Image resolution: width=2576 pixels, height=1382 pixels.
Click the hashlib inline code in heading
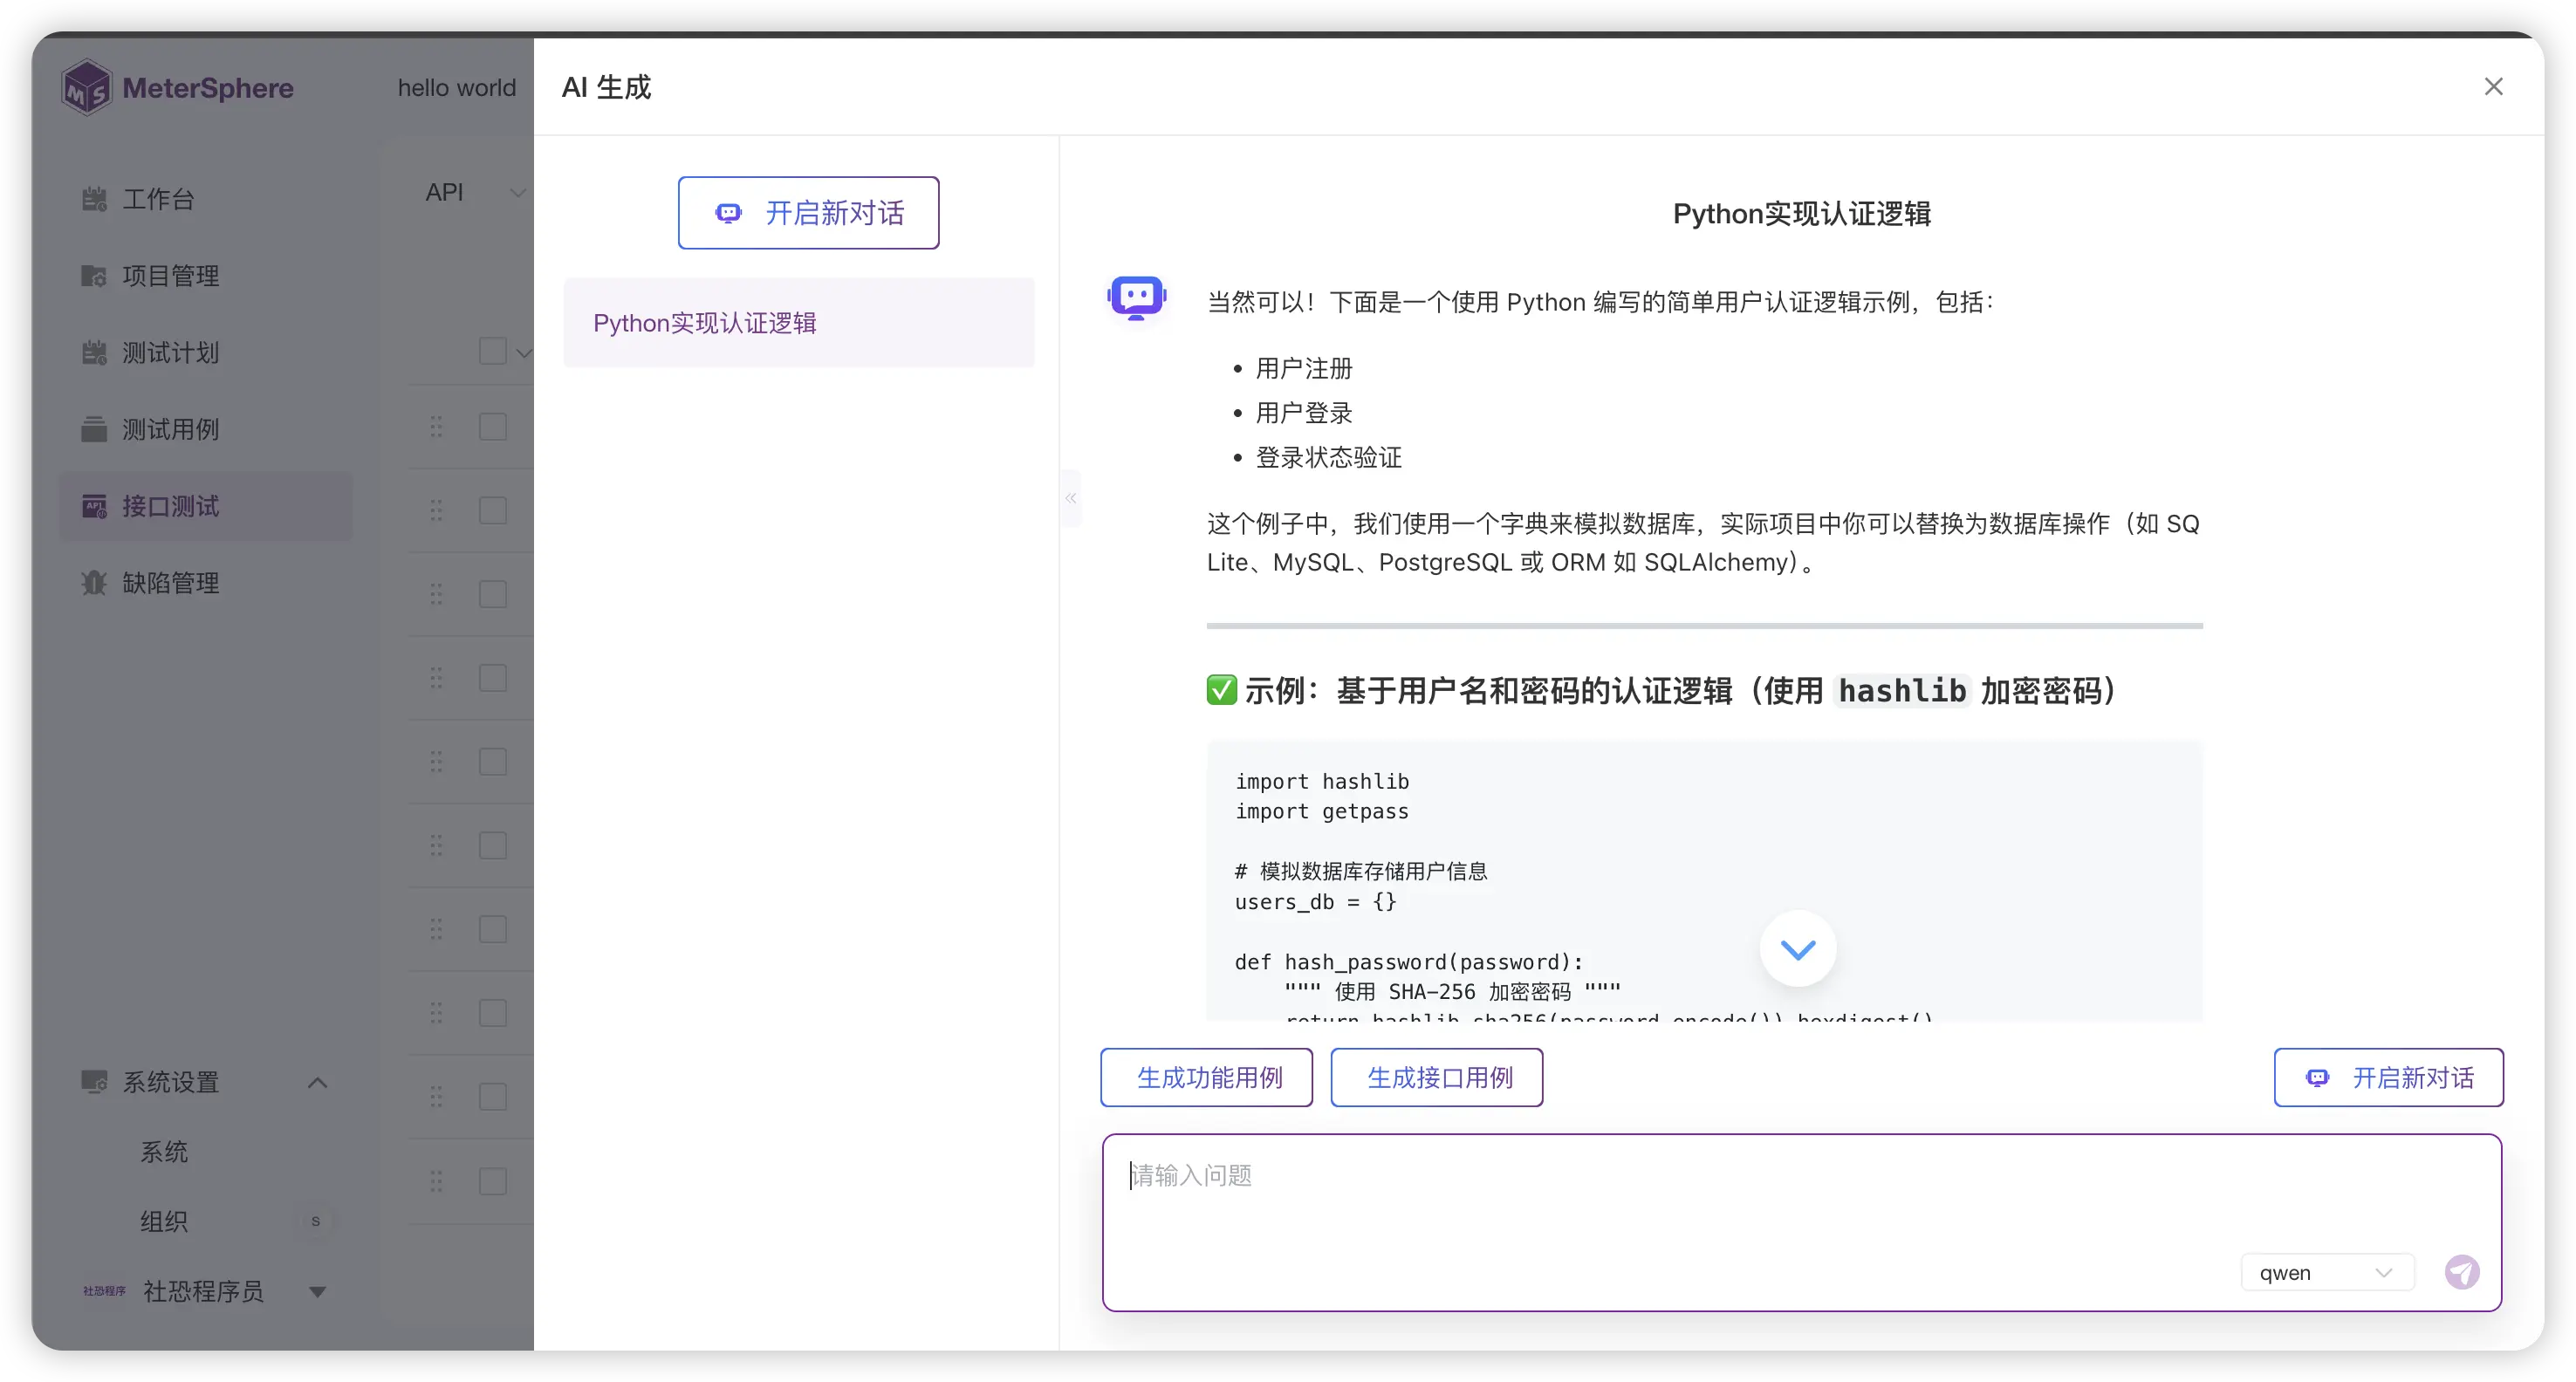1902,691
